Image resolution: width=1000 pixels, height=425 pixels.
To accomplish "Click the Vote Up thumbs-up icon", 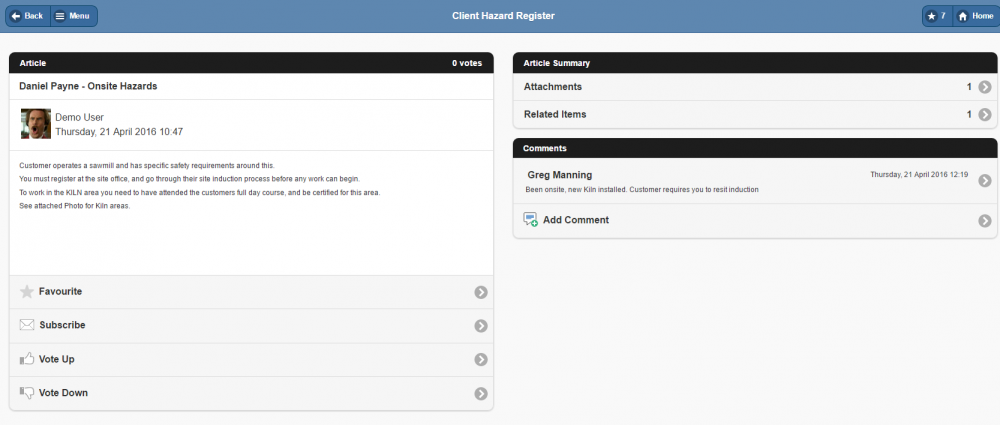I will pos(27,359).
